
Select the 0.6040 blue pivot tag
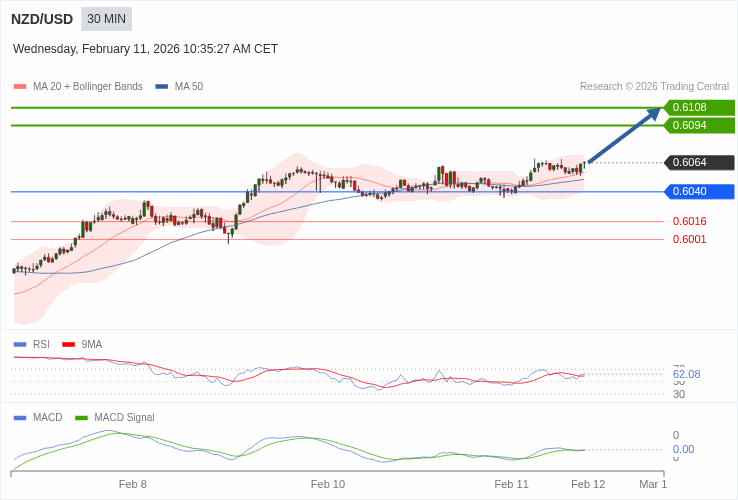699,191
